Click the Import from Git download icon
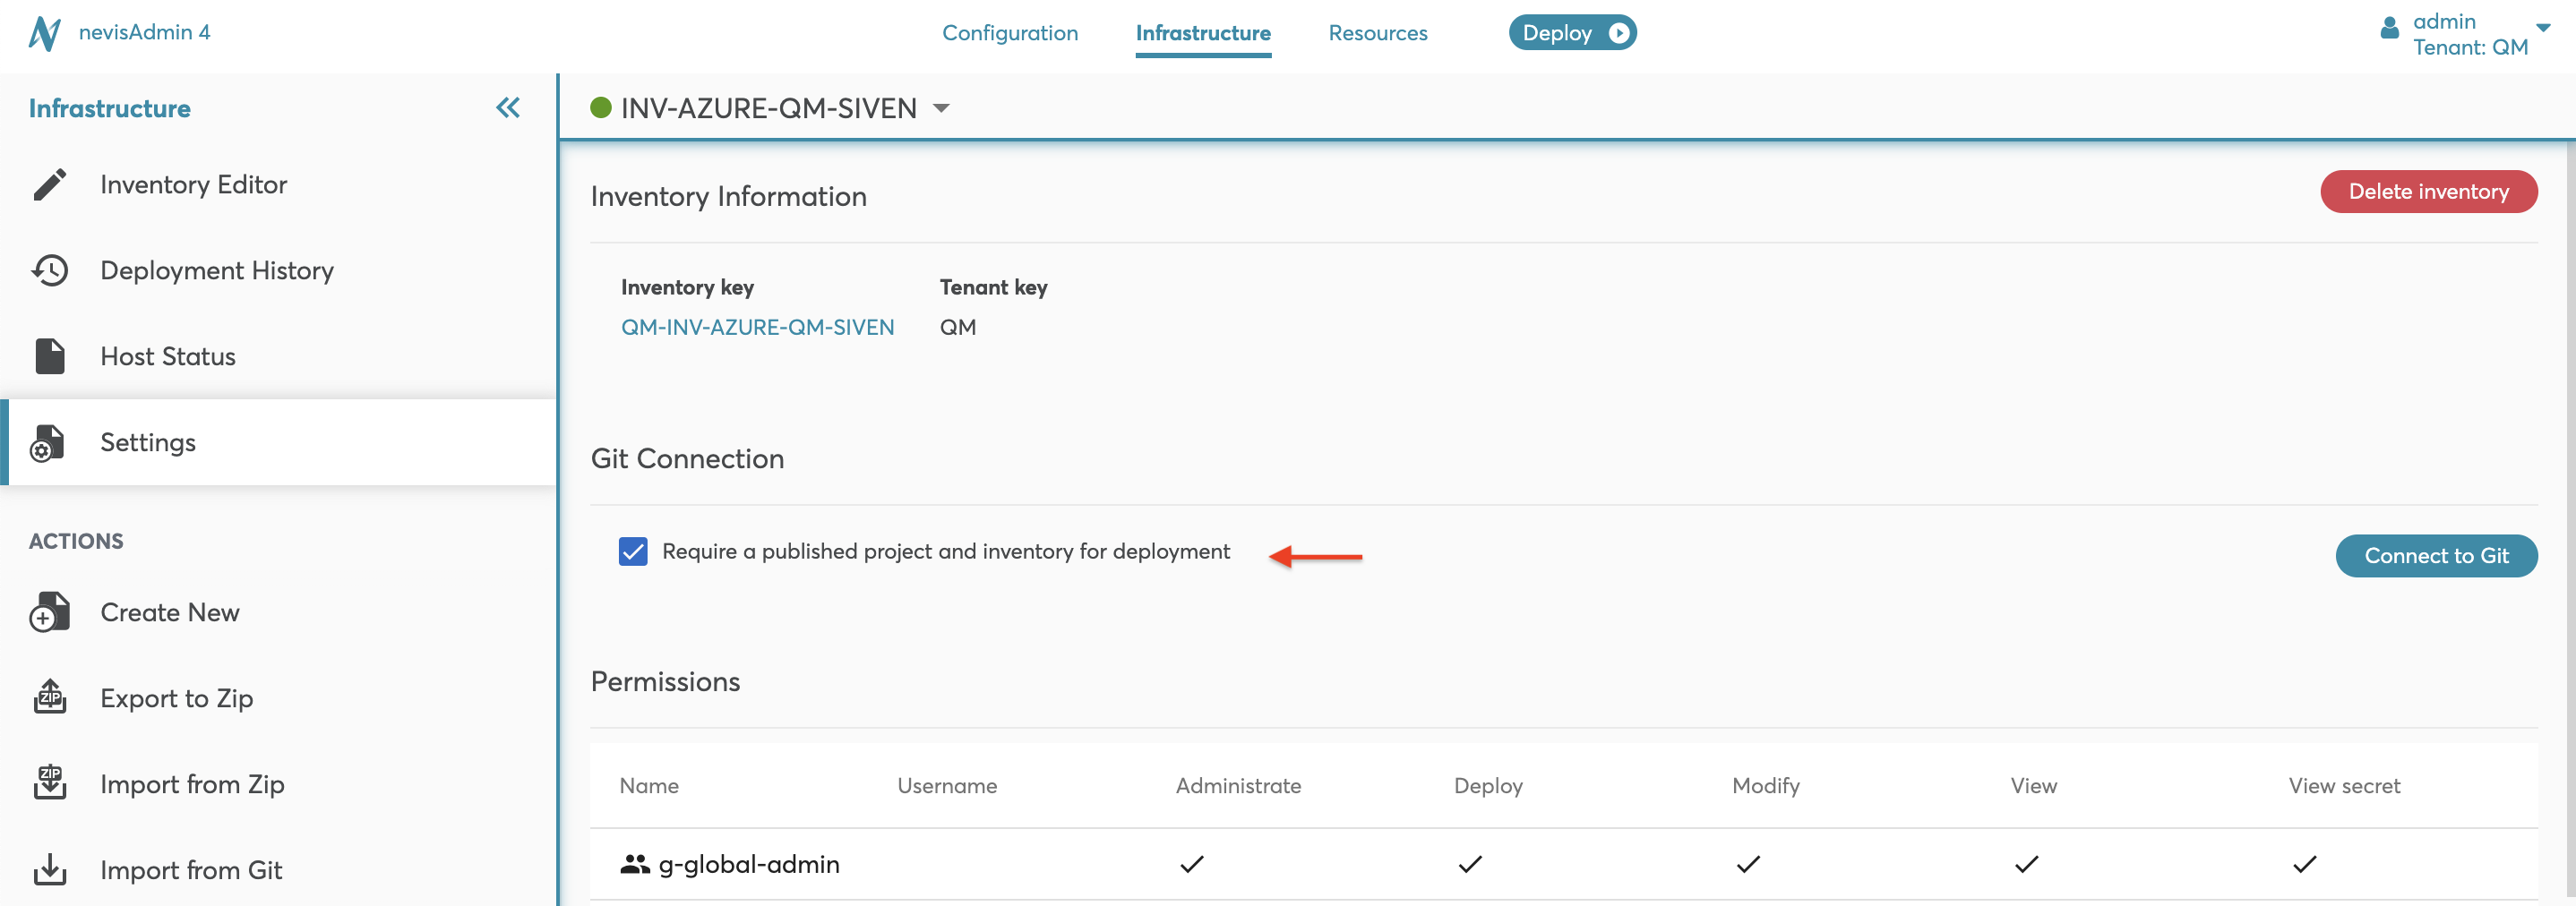The image size is (2576, 906). point(50,870)
